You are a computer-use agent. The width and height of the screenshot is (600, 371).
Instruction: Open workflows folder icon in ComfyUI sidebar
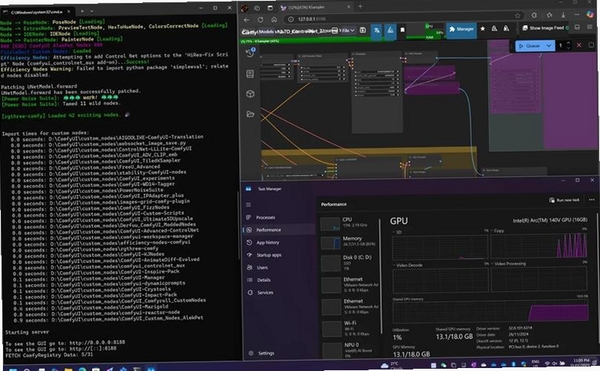tap(250, 114)
